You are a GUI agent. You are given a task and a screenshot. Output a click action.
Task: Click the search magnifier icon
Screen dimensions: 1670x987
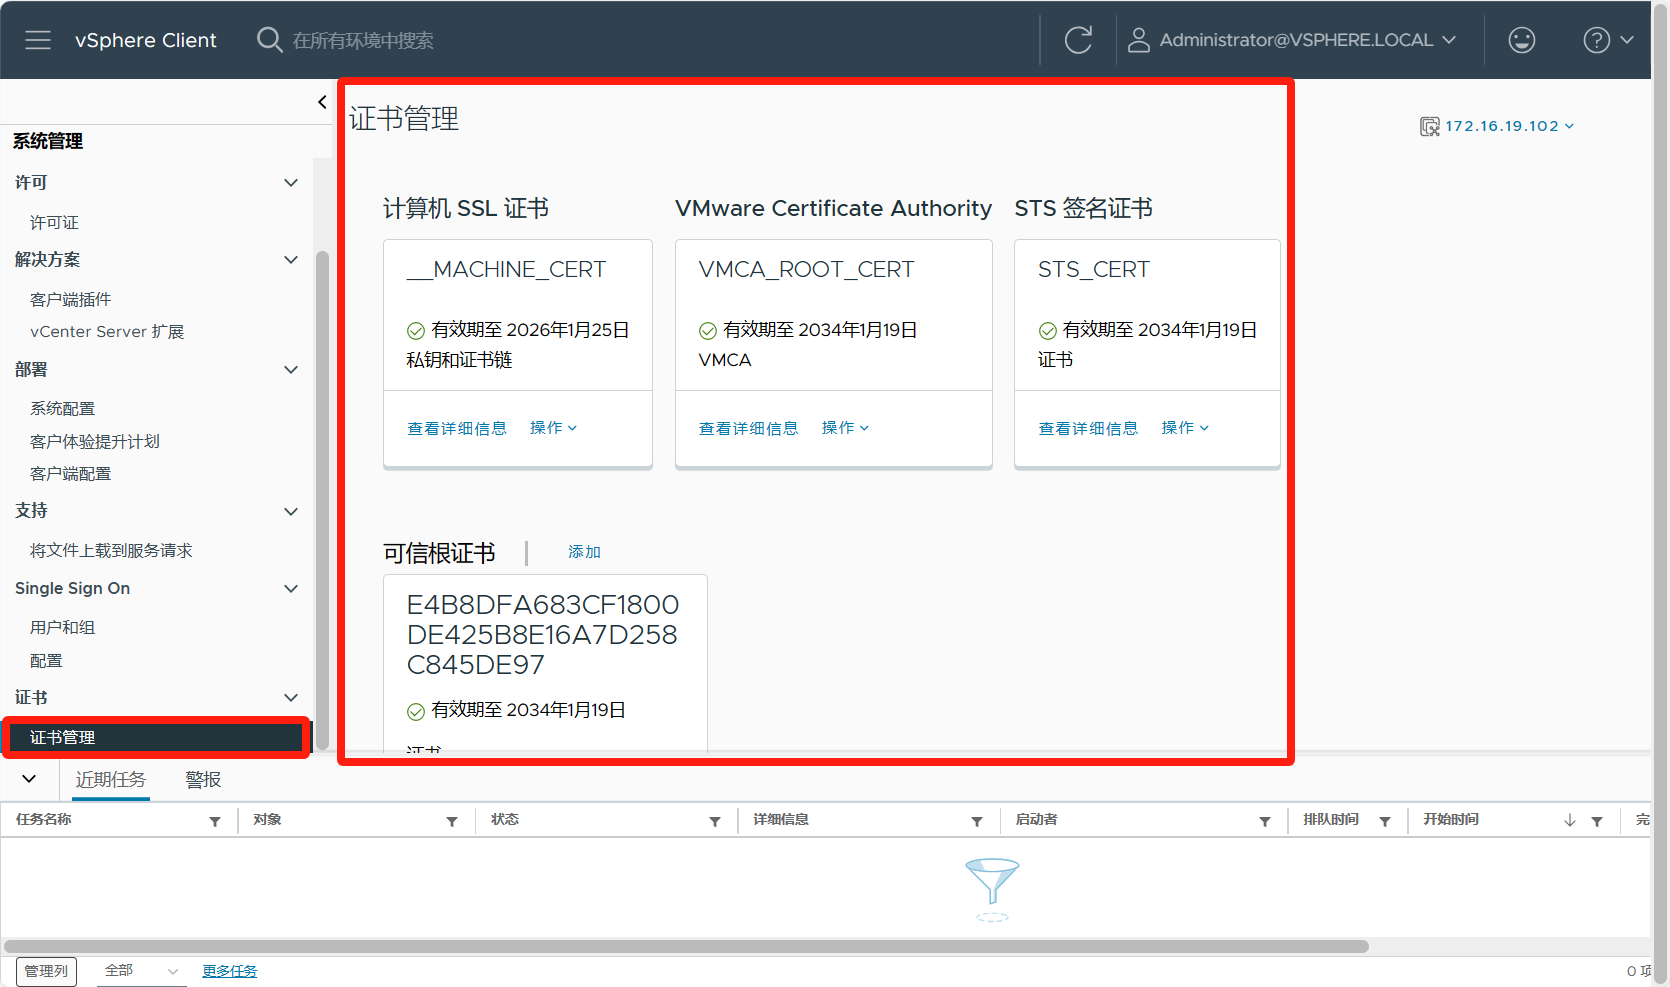click(x=269, y=40)
